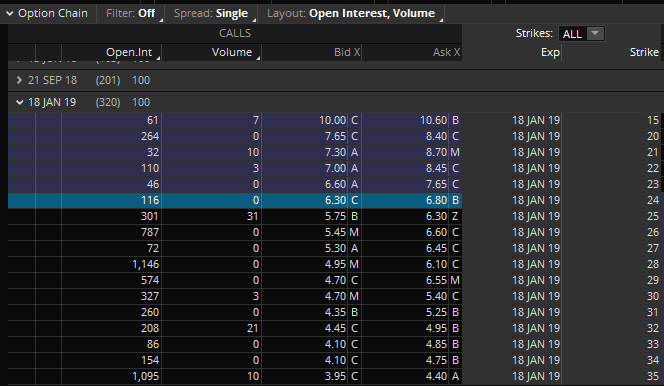The height and width of the screenshot is (386, 664).
Task: Click the Exp column header
Action: [550, 52]
